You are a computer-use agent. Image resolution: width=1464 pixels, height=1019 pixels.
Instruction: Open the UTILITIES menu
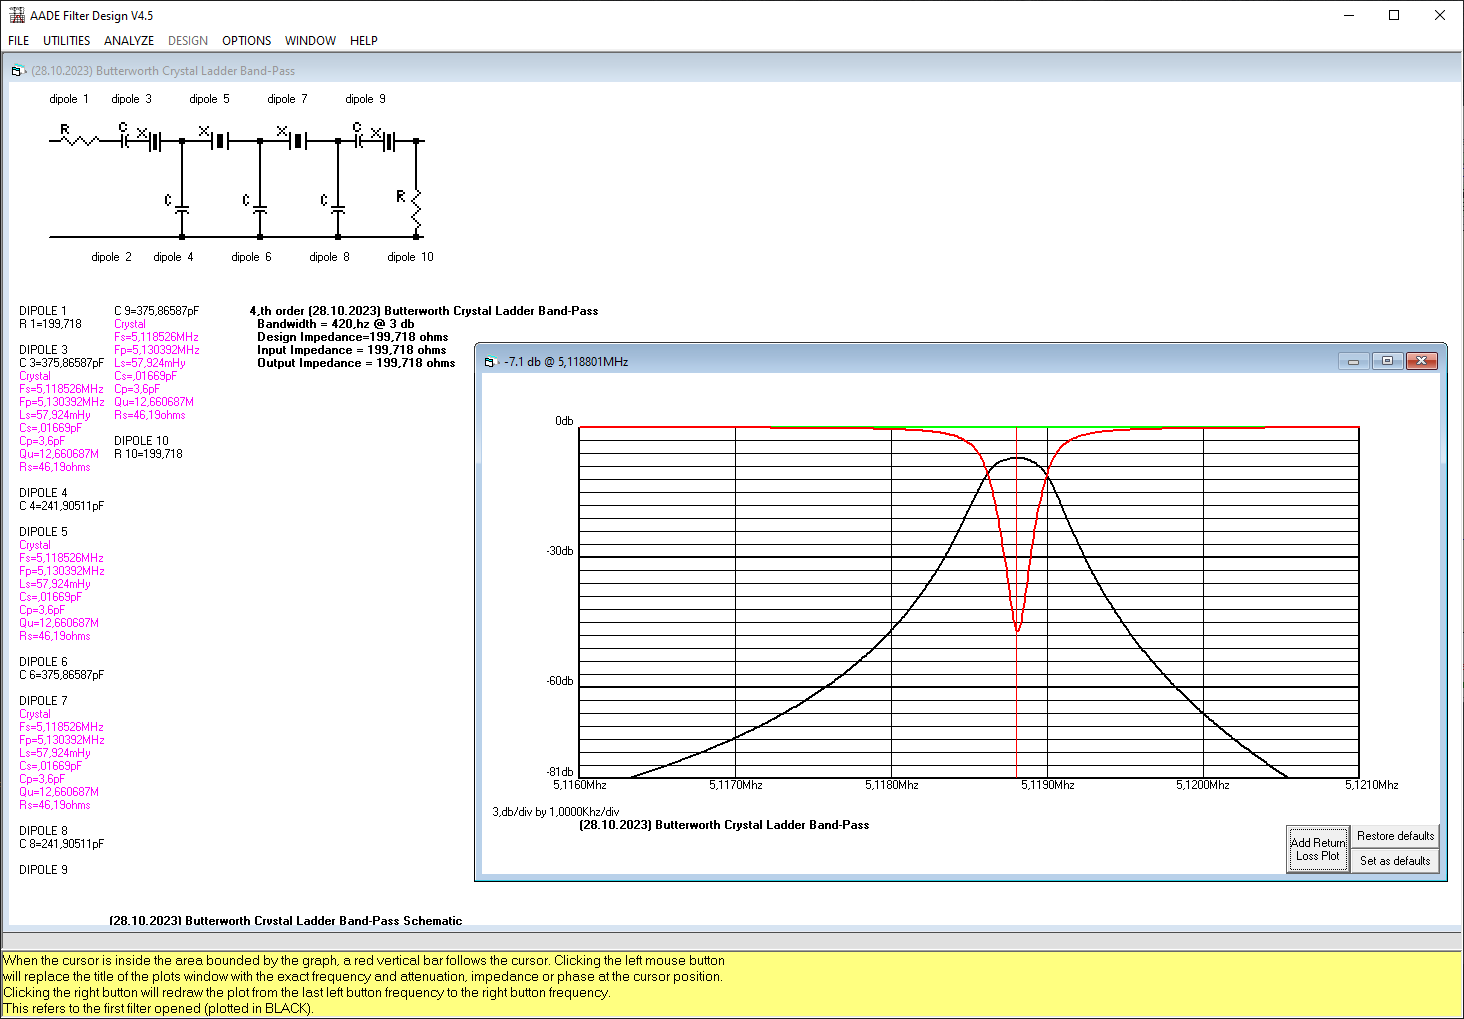[x=66, y=41]
